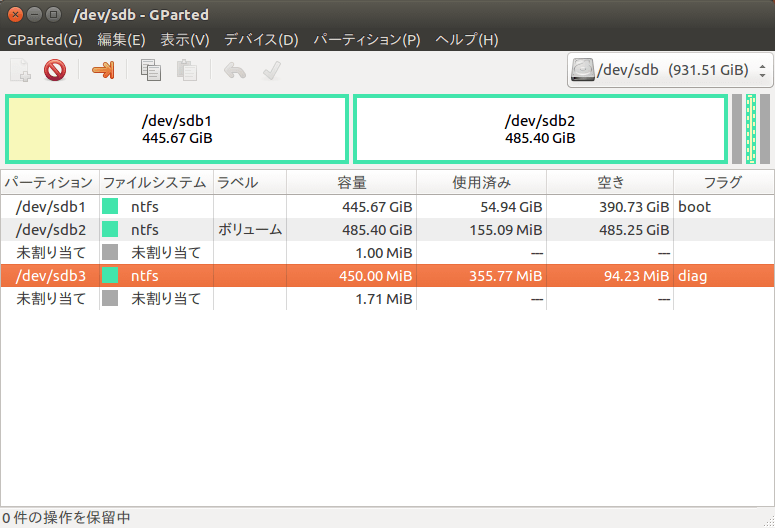
Task: Click the 450.00 MiB size cell
Action: pos(351,275)
